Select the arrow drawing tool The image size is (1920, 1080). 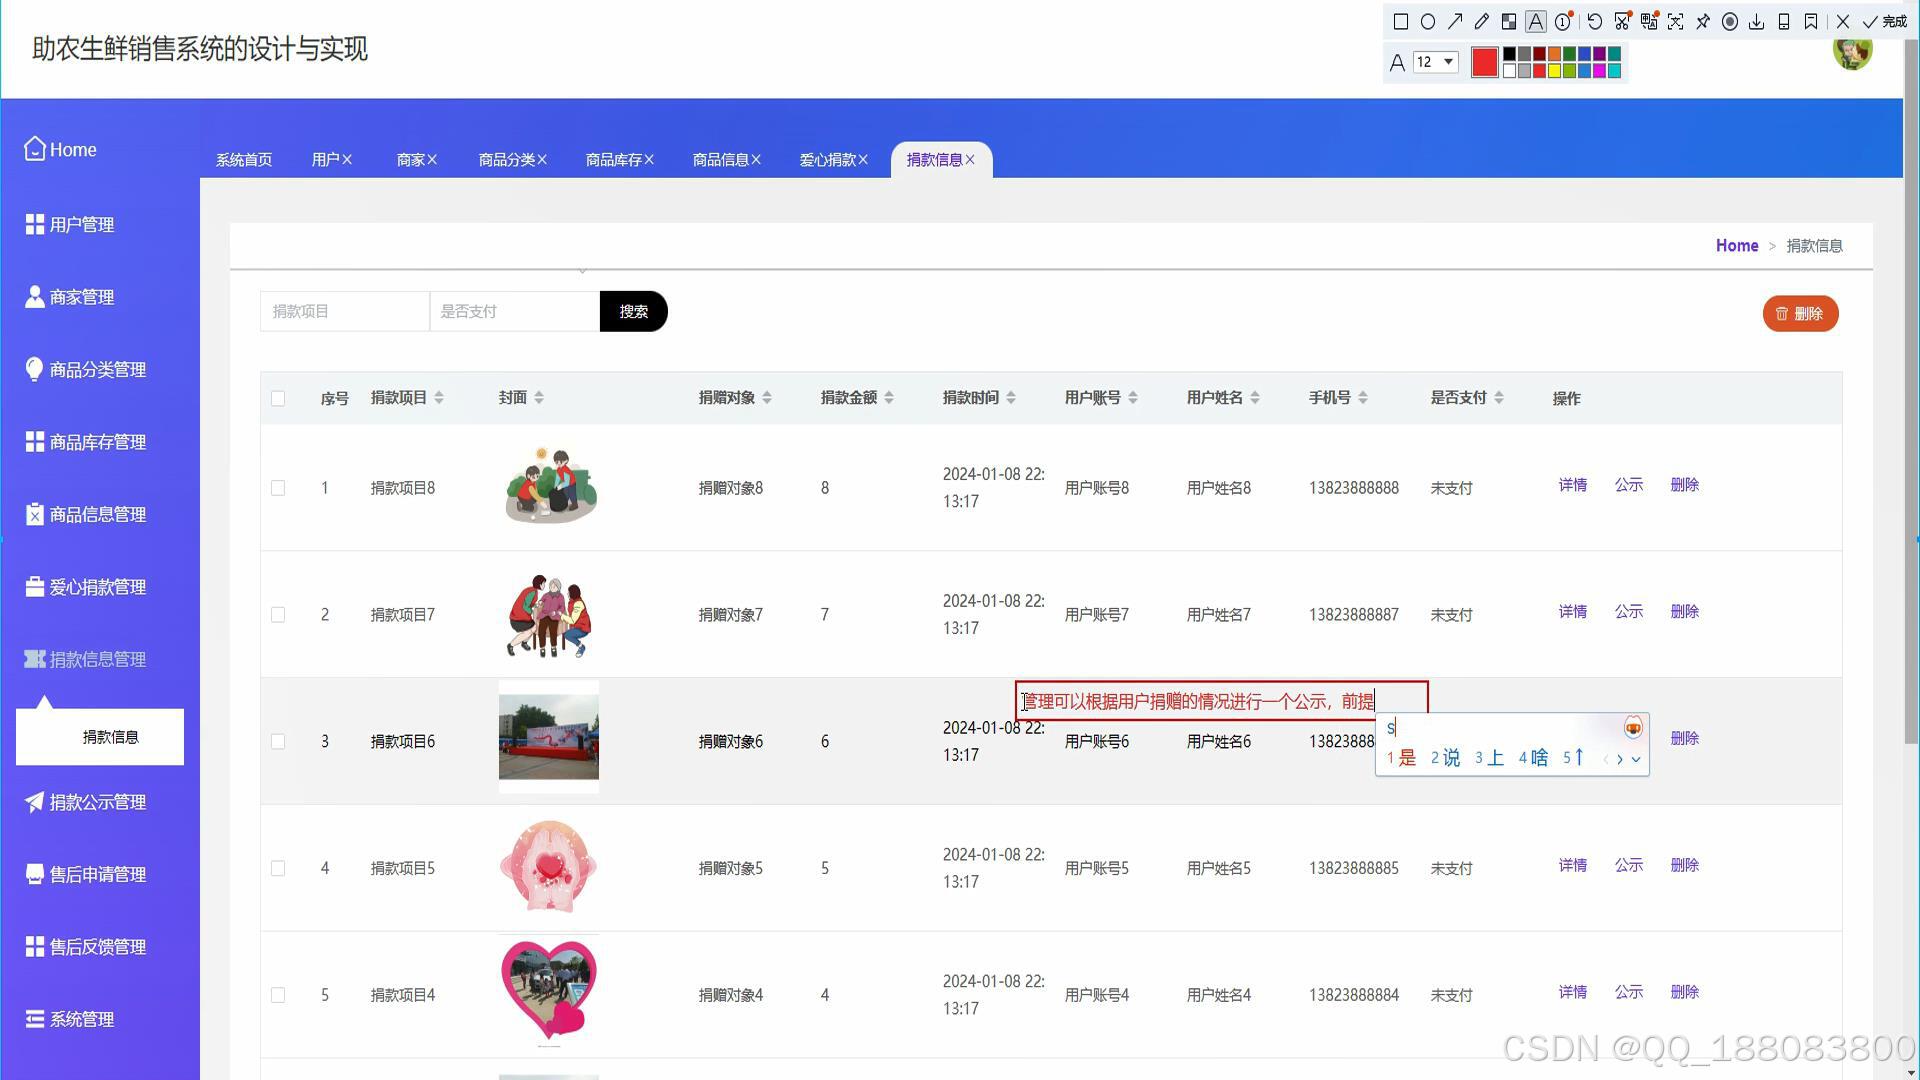[1455, 22]
